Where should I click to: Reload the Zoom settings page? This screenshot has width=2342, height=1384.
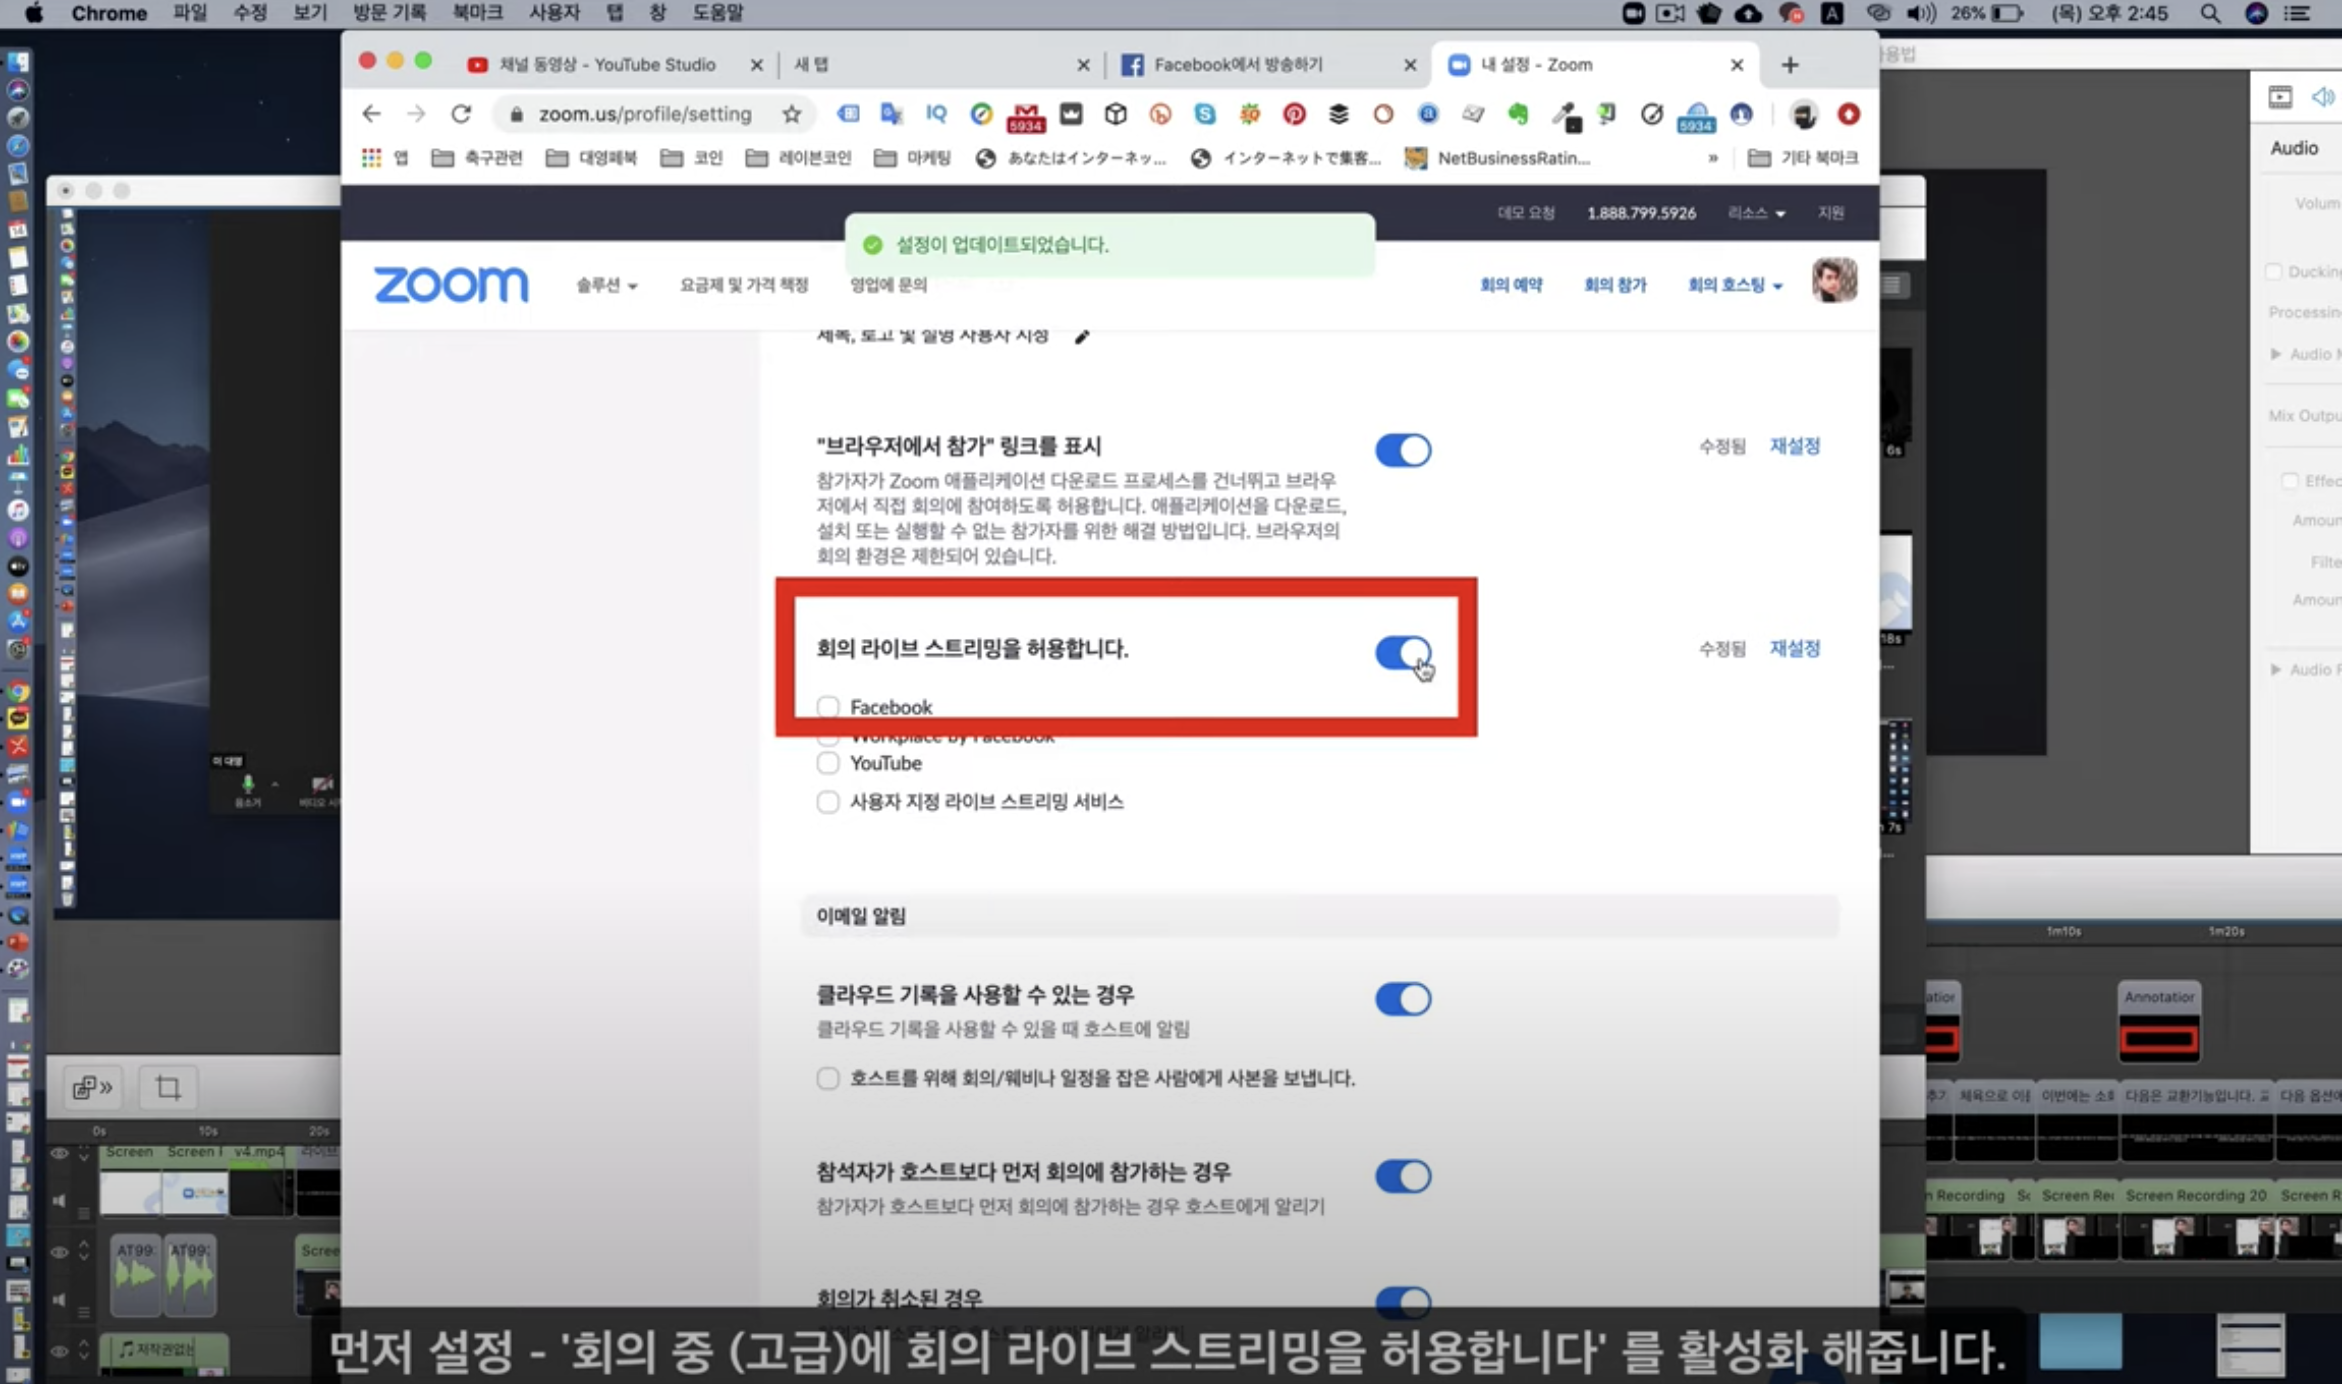click(460, 114)
